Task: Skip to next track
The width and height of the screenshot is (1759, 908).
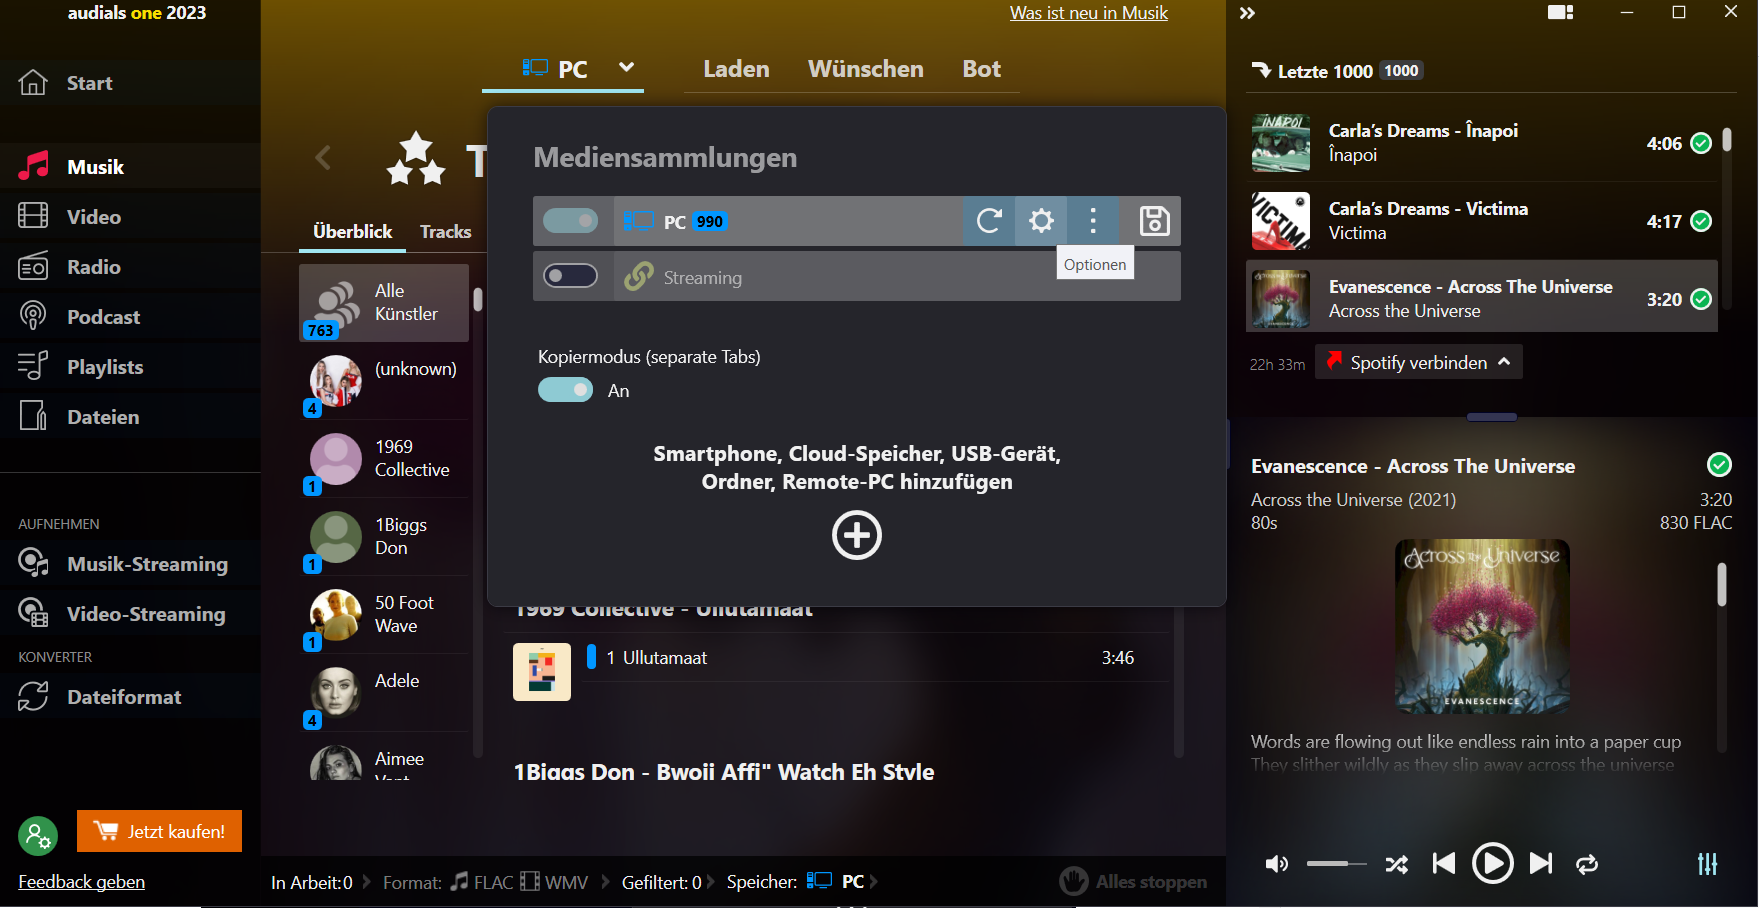Action: point(1541,864)
